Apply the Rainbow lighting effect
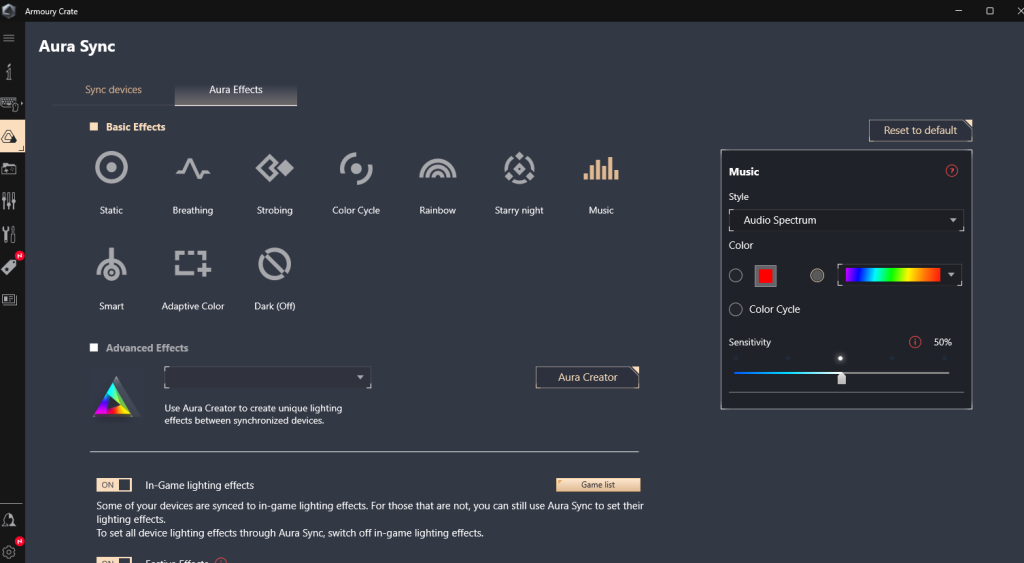The image size is (1024, 563). [x=437, y=168]
